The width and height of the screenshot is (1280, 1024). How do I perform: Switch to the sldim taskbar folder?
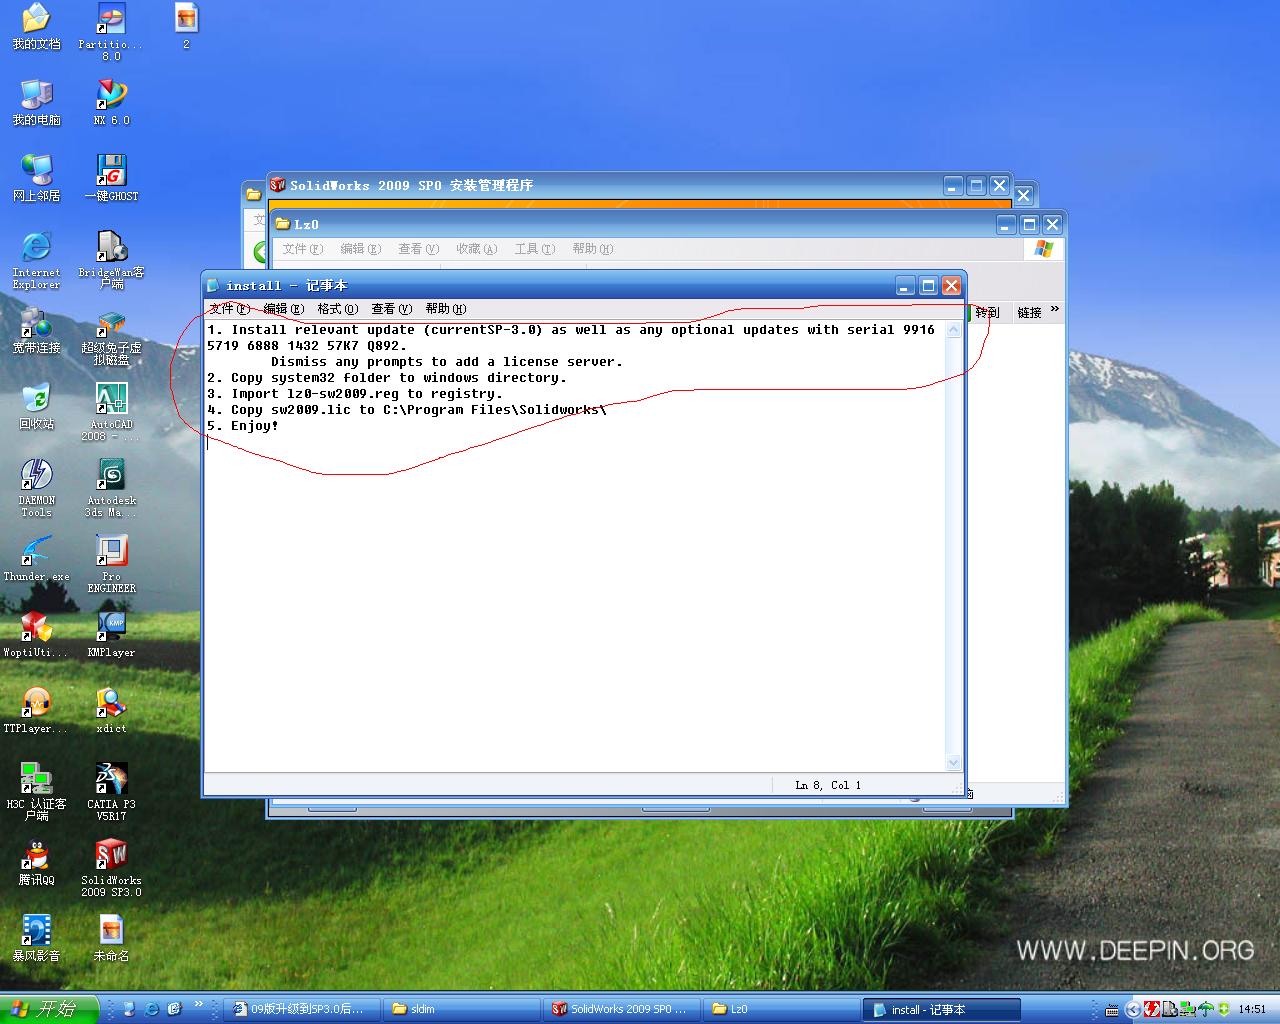click(x=463, y=1009)
